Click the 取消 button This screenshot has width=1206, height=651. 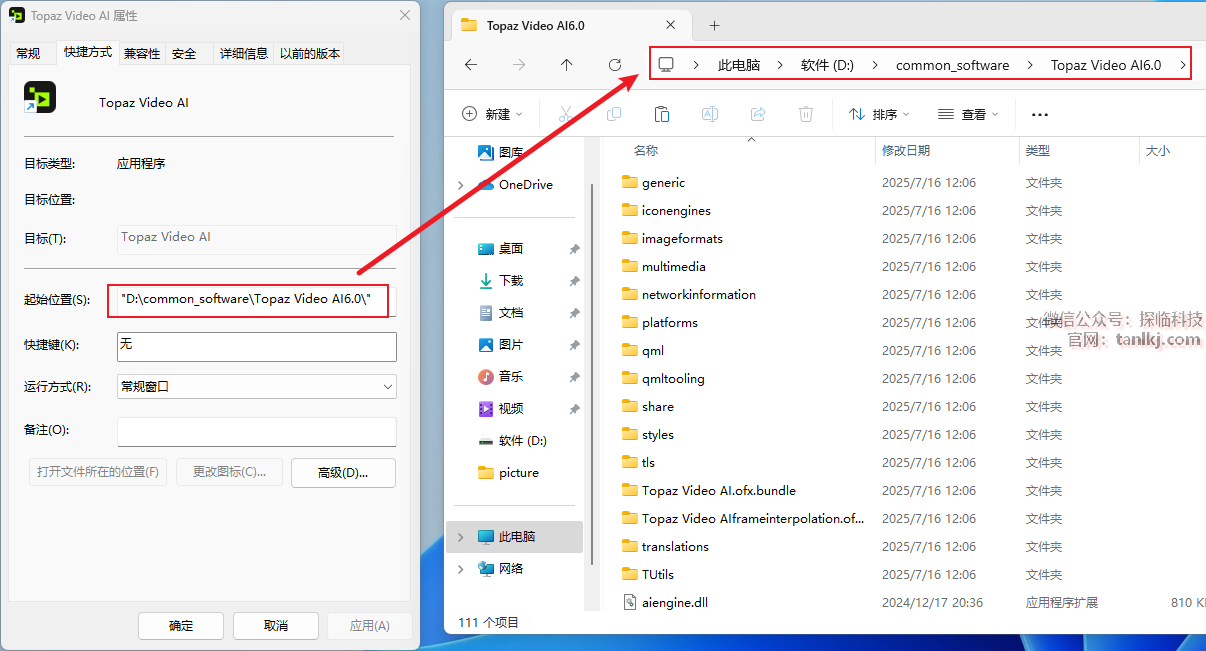point(276,626)
